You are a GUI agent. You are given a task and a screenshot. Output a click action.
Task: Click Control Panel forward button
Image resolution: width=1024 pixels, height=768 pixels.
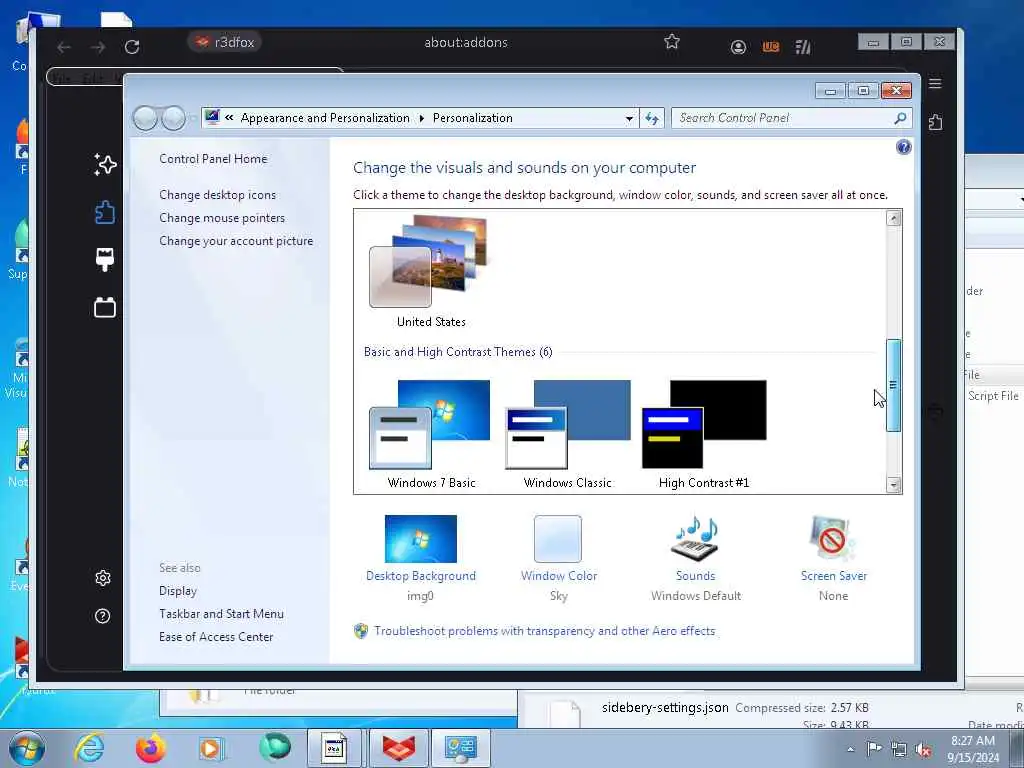click(174, 118)
